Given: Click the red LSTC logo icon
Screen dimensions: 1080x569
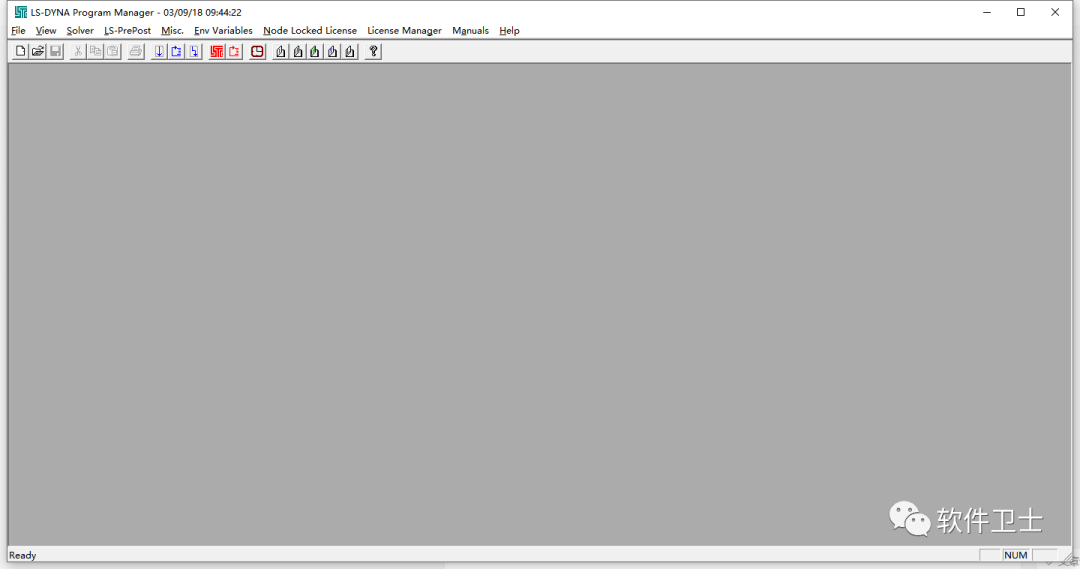Looking at the screenshot, I should point(217,52).
